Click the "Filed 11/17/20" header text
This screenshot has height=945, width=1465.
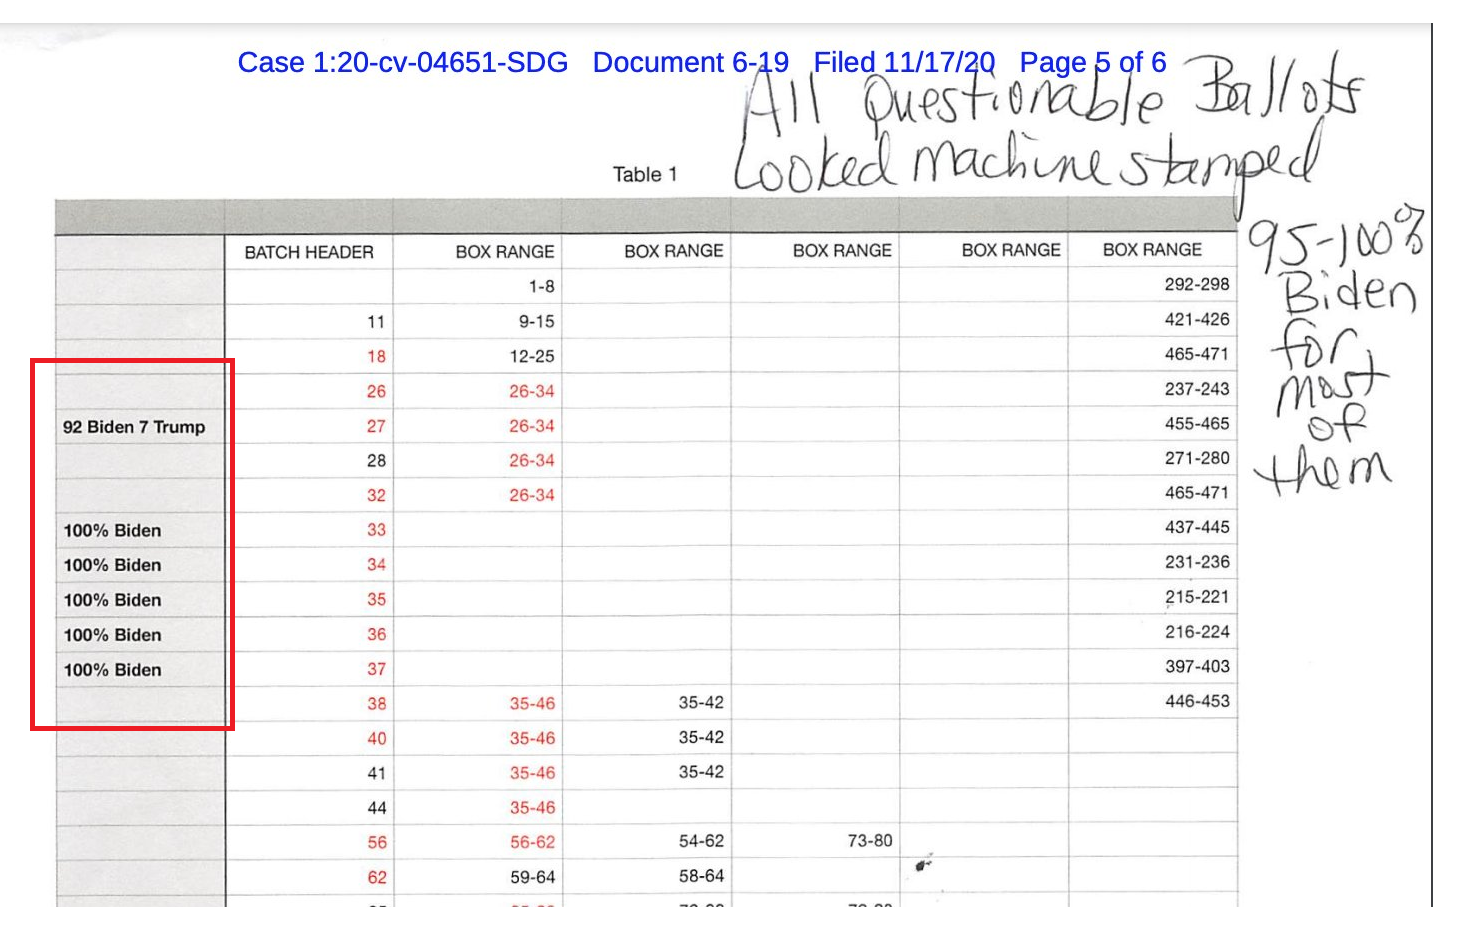903,62
